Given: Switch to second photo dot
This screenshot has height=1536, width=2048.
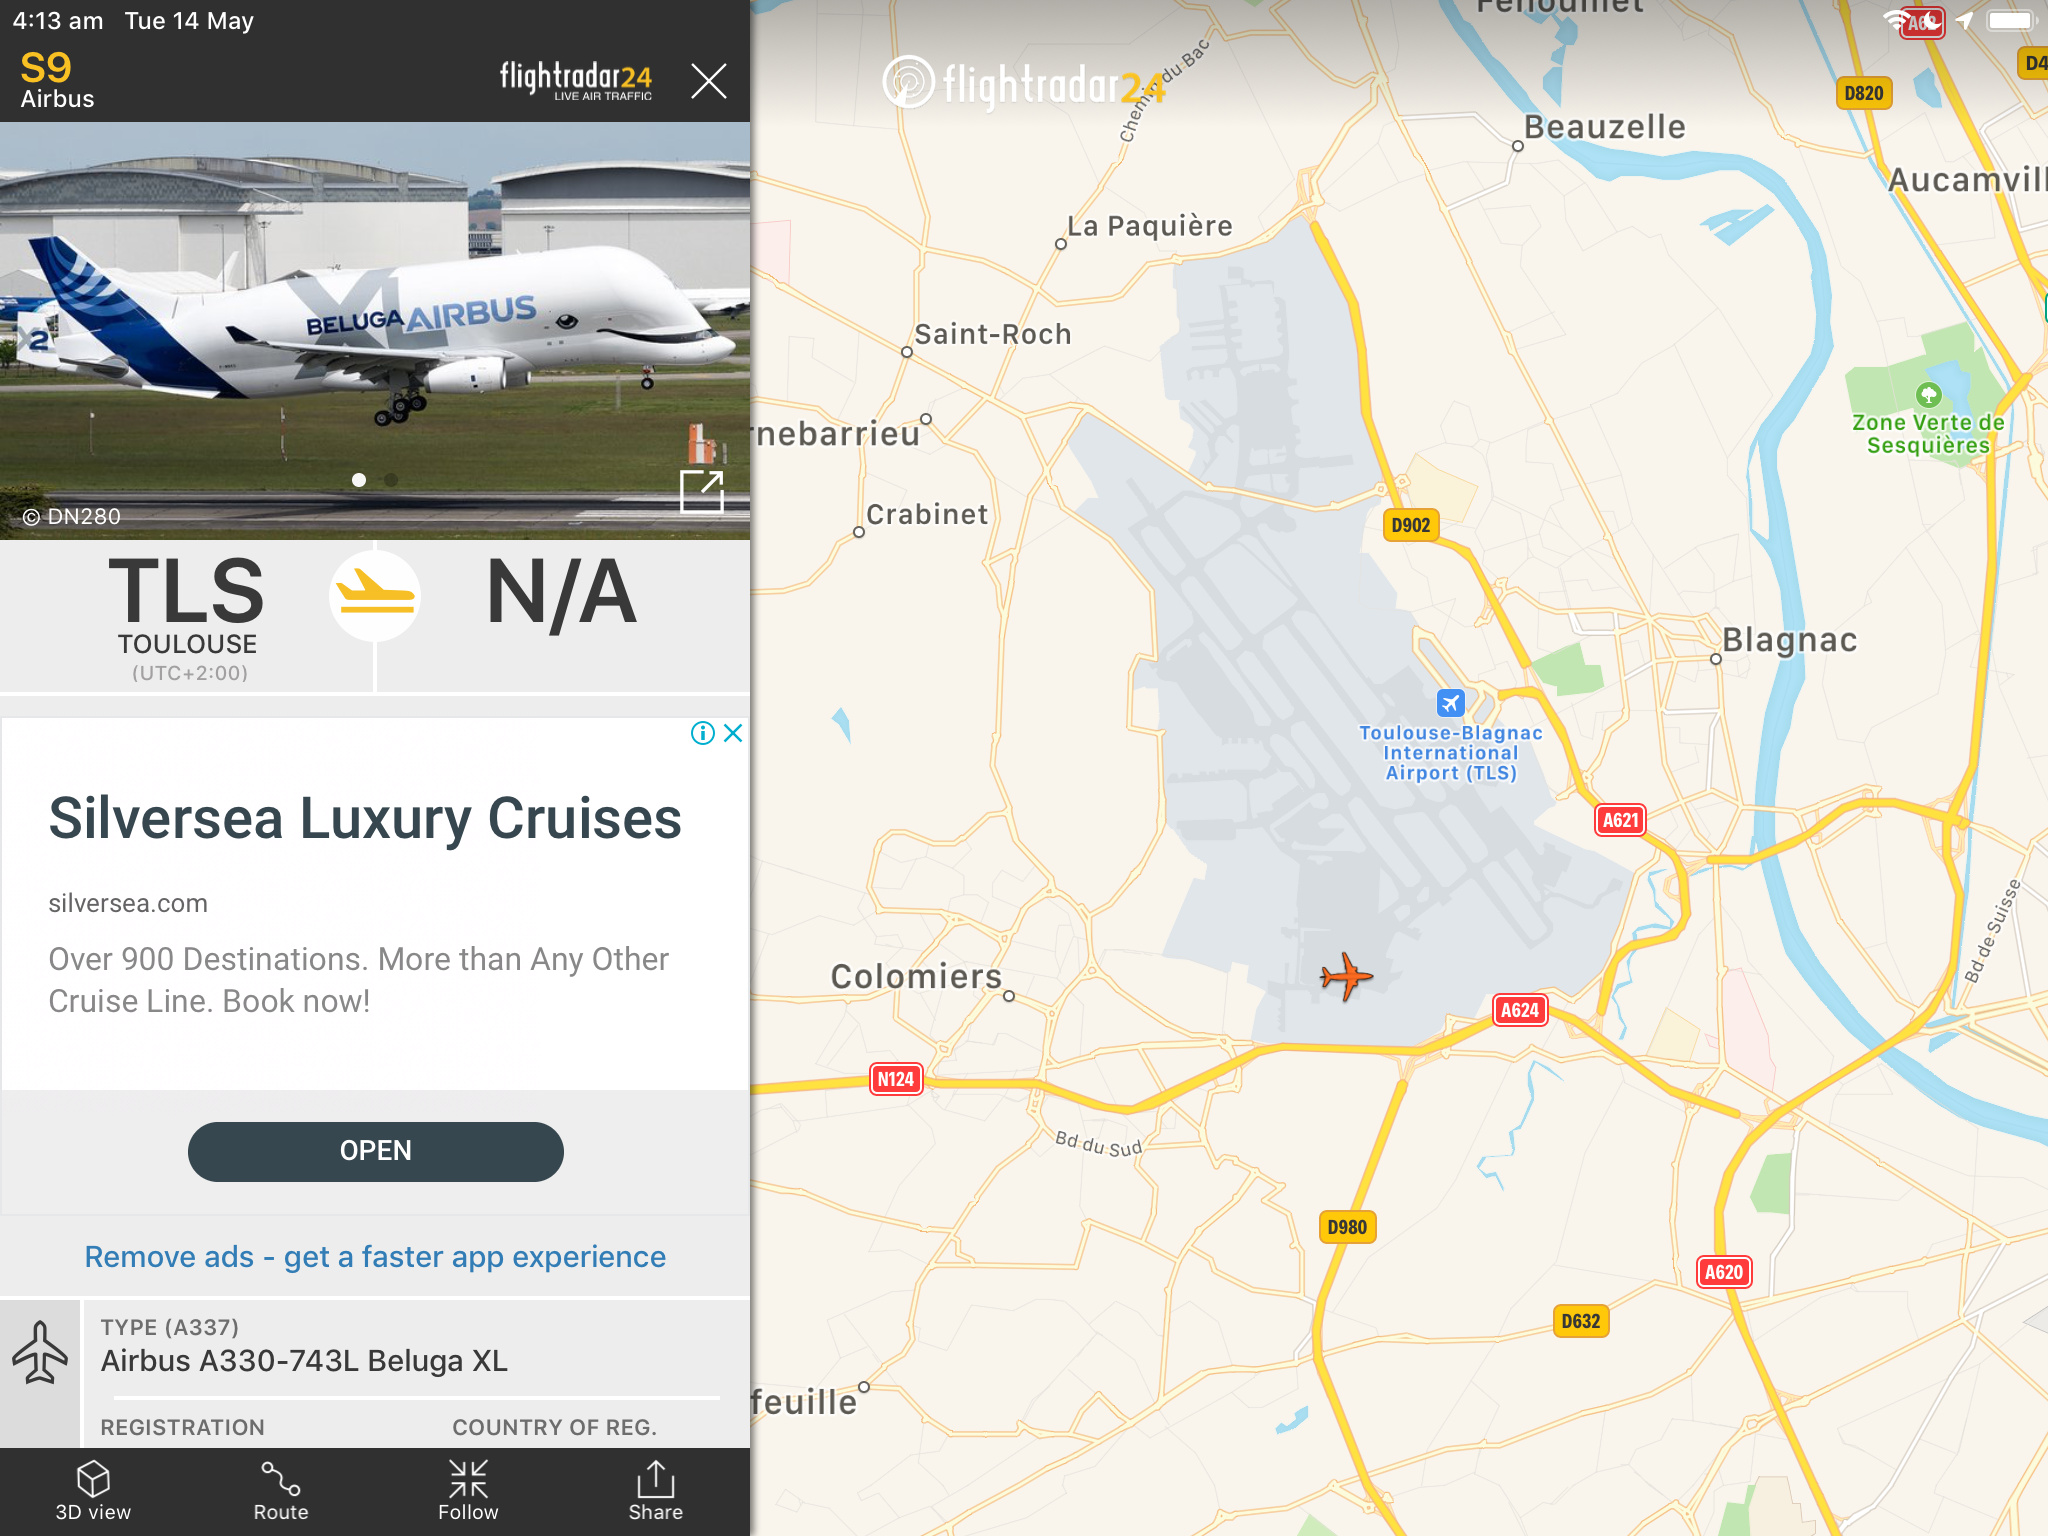Looking at the screenshot, I should (391, 480).
